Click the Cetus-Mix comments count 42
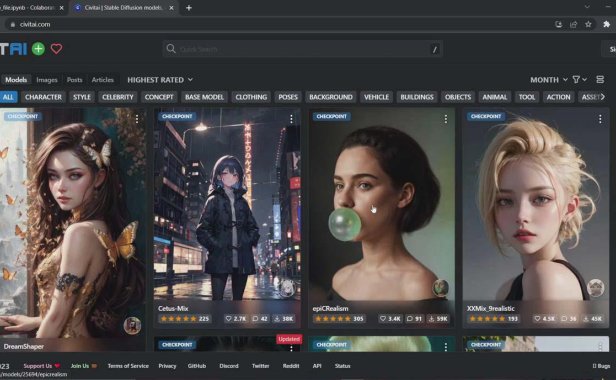616x380 pixels. (260, 319)
